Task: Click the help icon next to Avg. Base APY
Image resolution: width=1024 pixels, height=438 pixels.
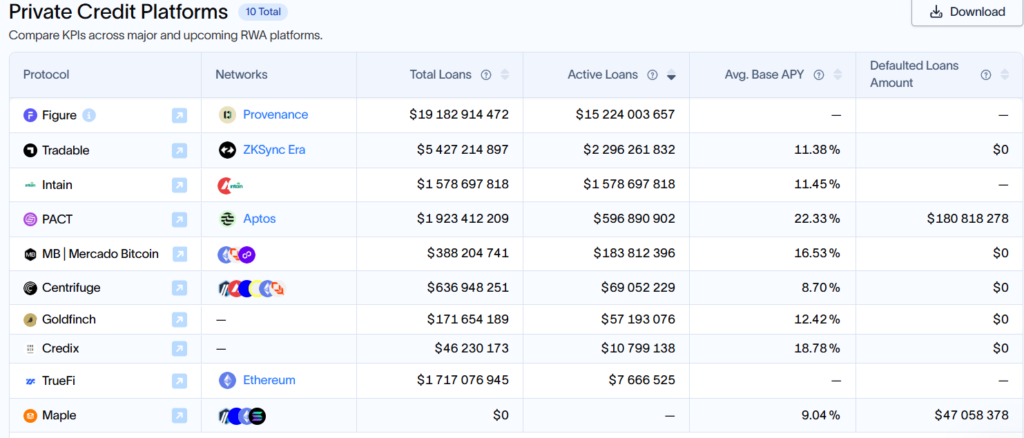Action: [818, 75]
